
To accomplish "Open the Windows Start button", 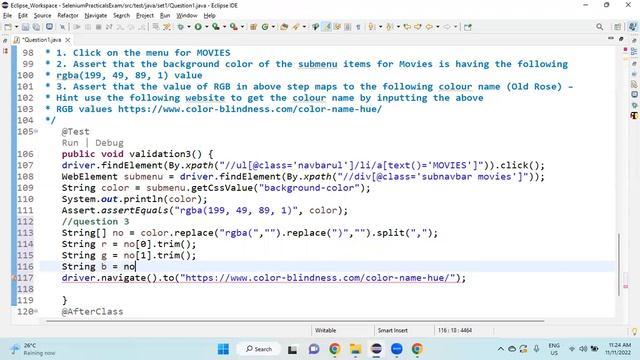I will pos(223,349).
